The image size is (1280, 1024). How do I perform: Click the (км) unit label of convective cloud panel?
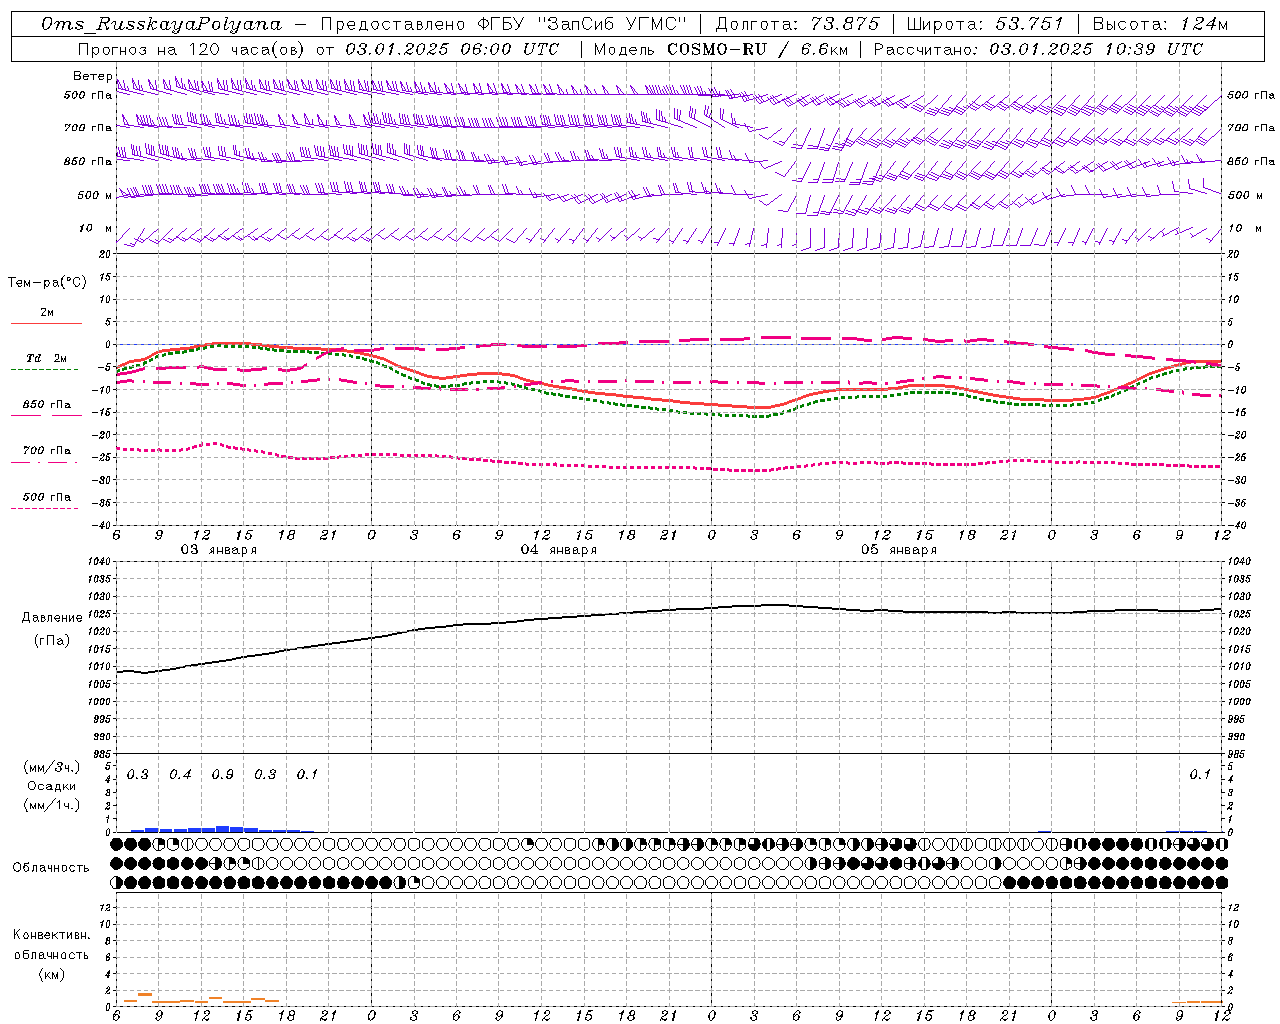point(51,974)
